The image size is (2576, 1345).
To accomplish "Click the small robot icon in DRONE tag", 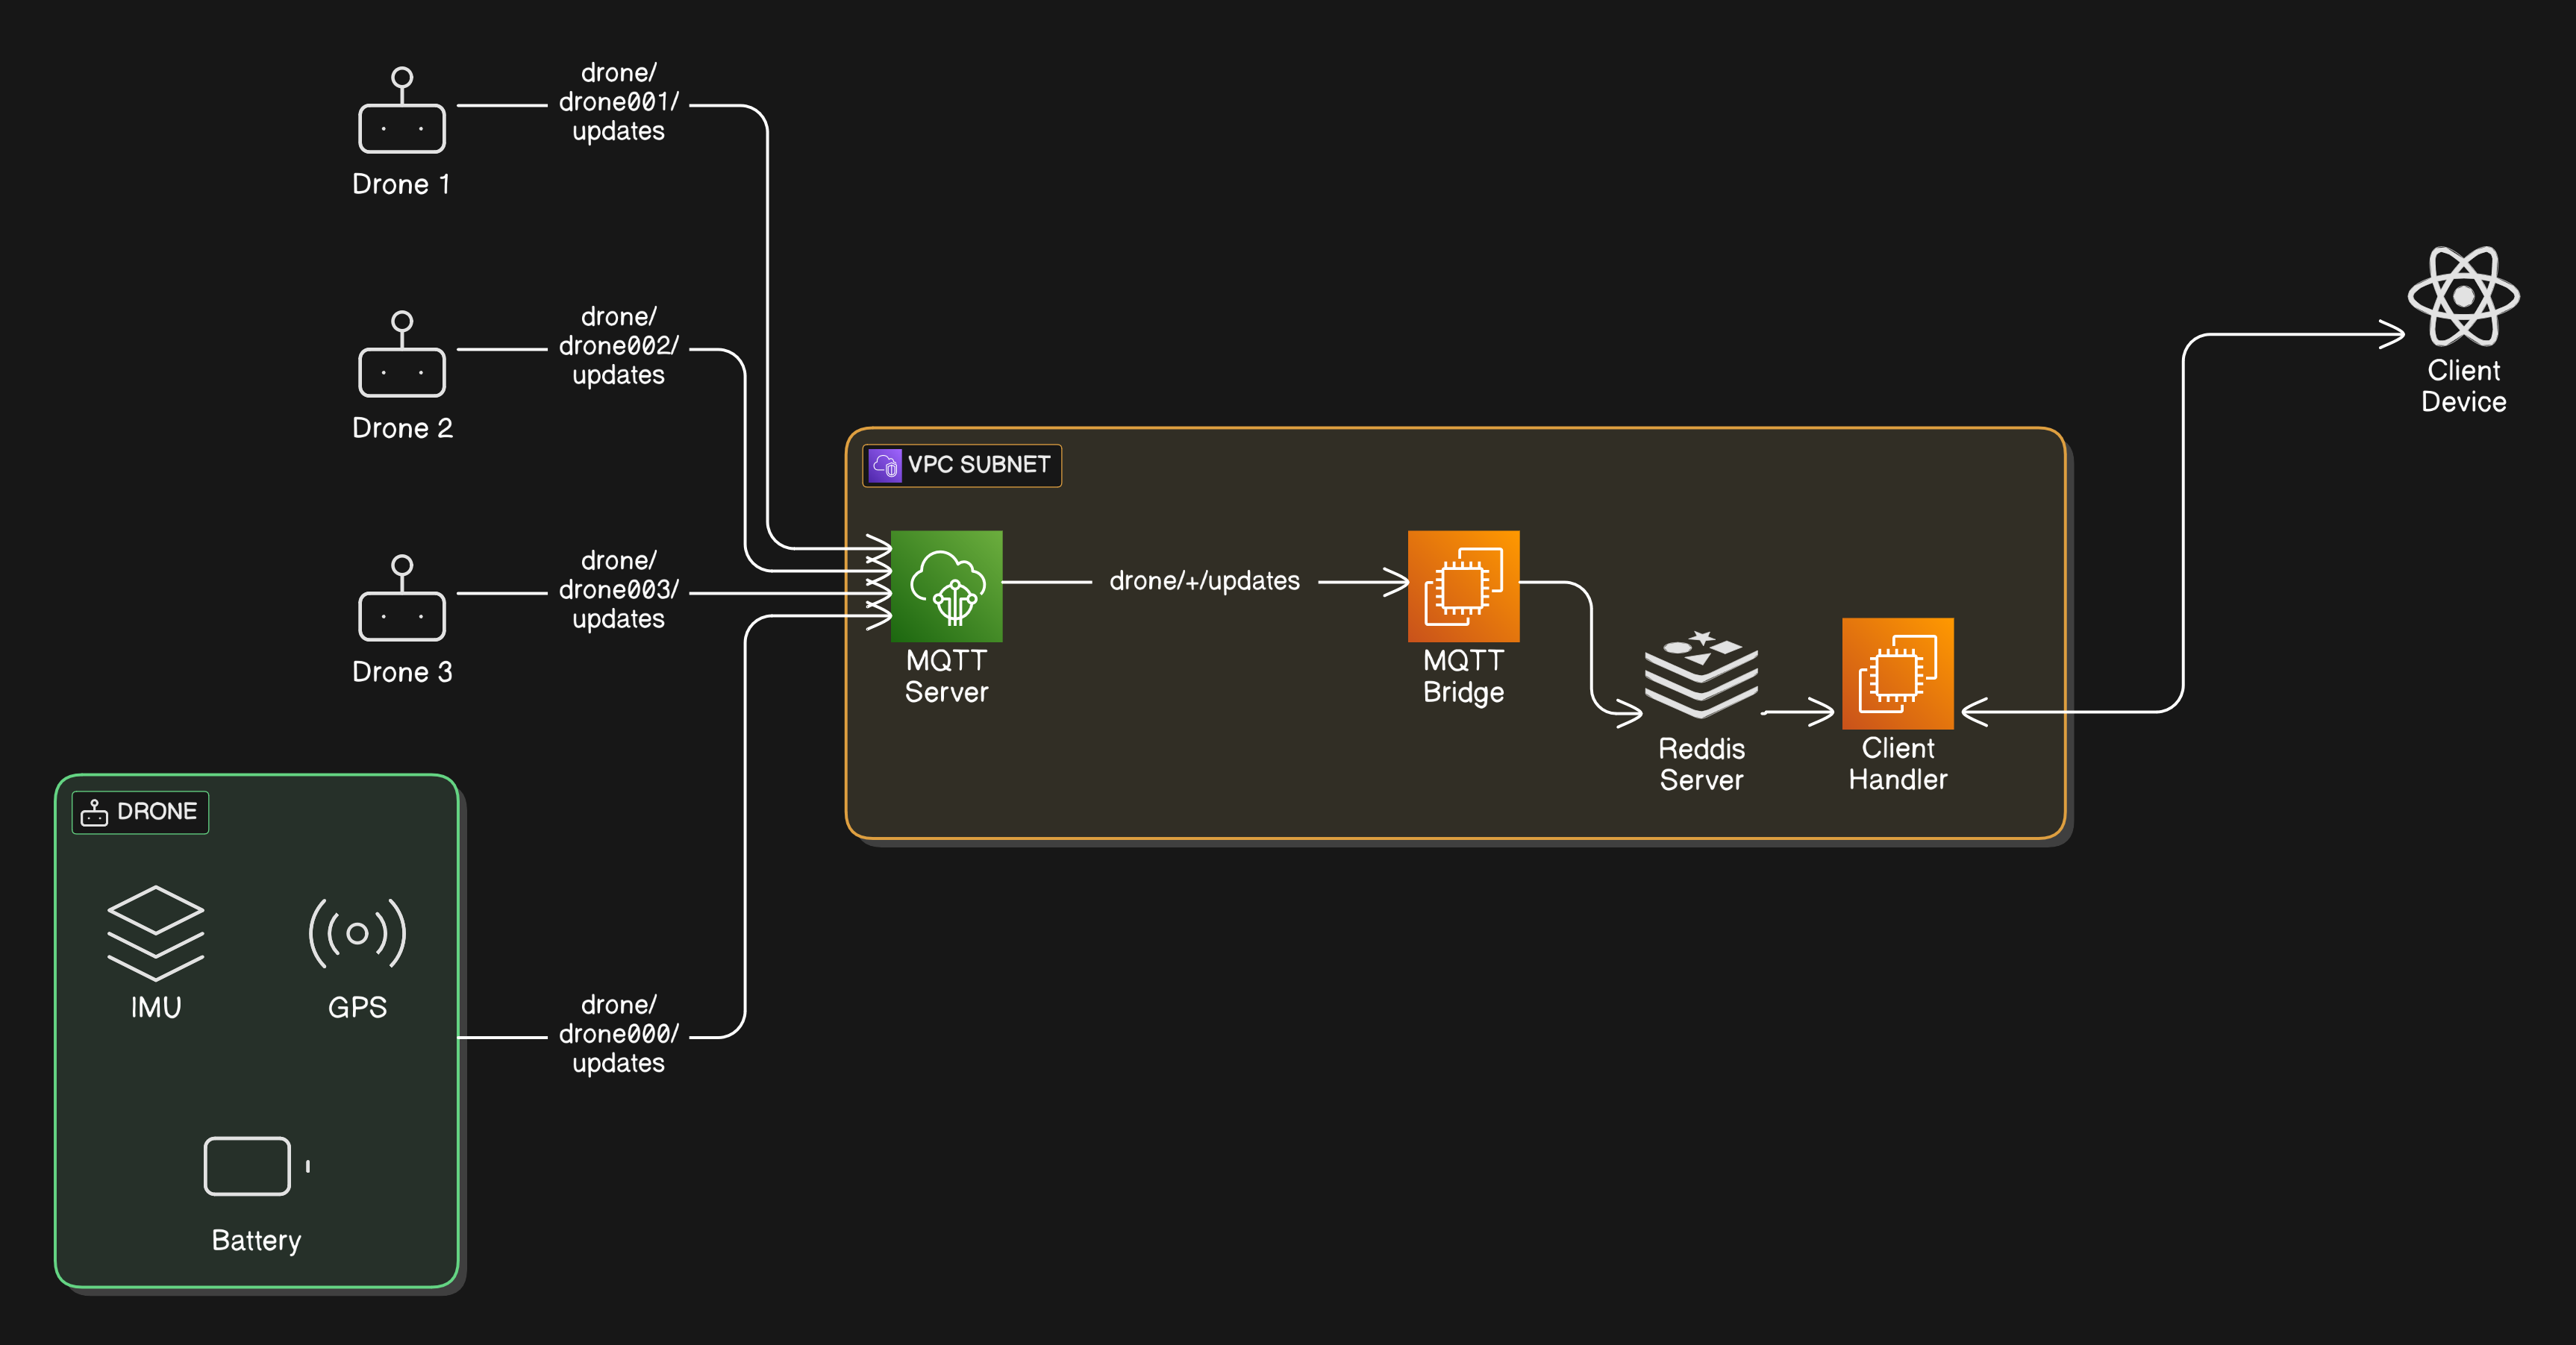I will [94, 812].
